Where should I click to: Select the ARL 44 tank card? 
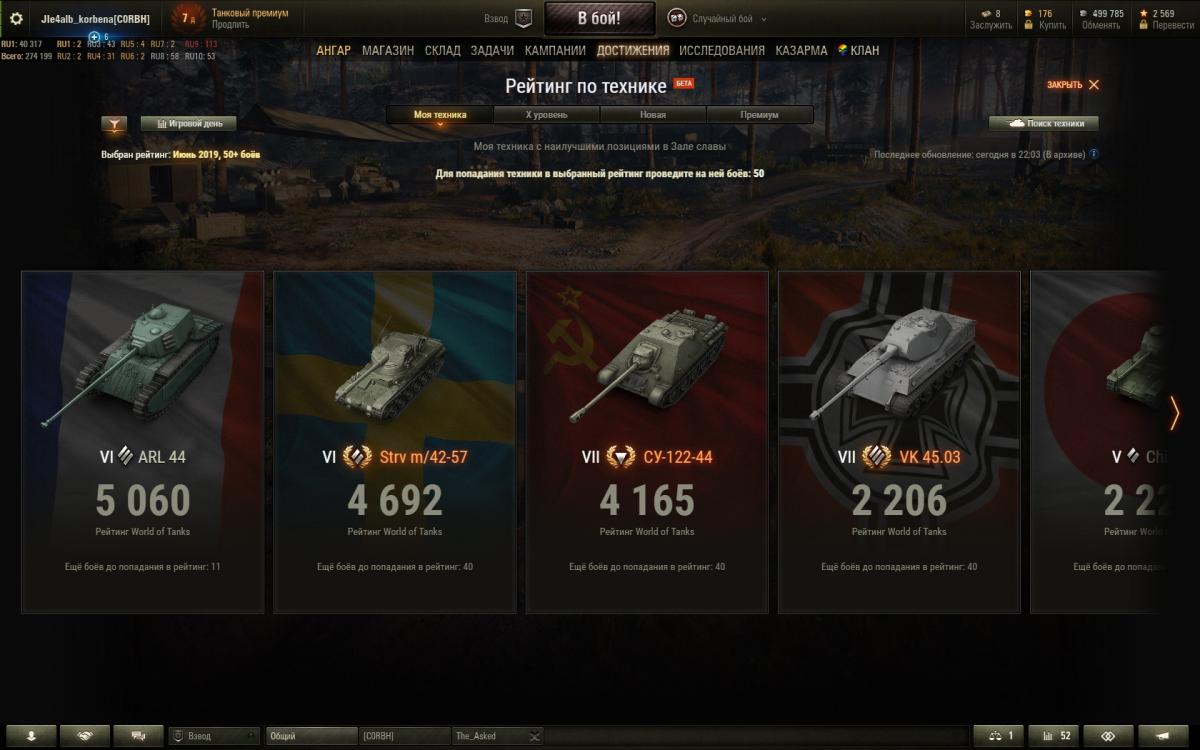(x=143, y=442)
